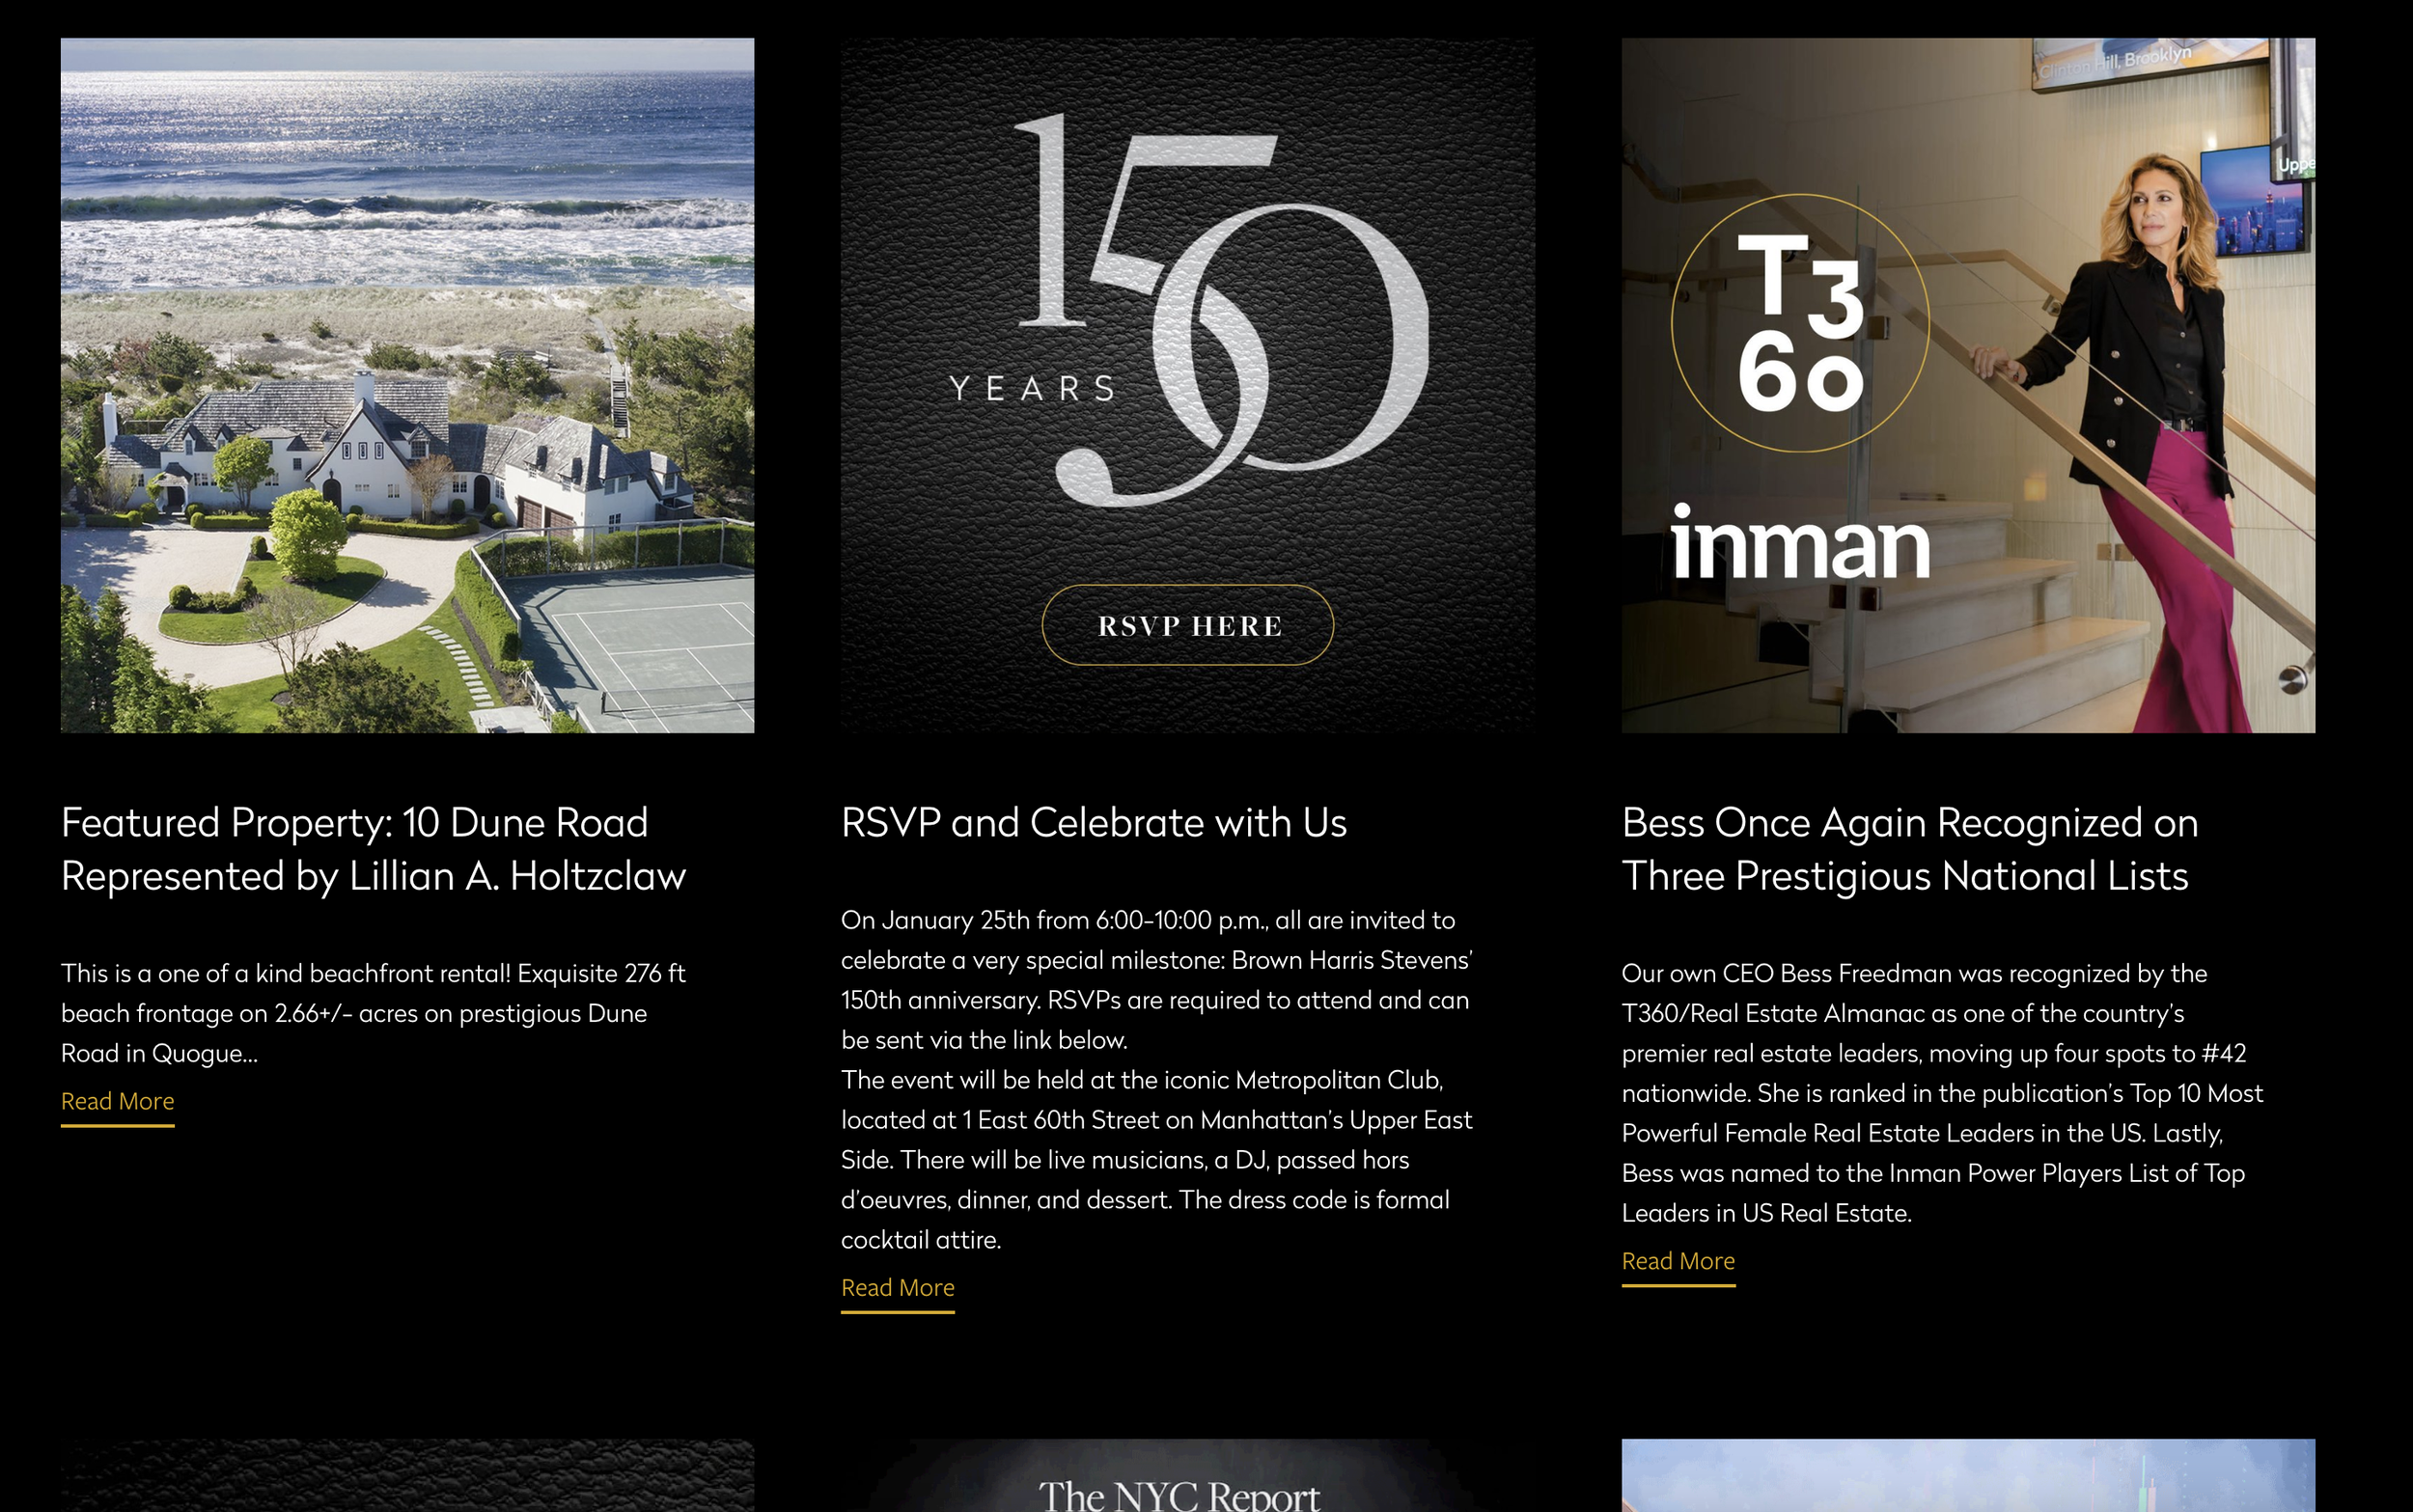
Task: Open RSVP and Celebrate with Us headline
Action: tap(1093, 823)
